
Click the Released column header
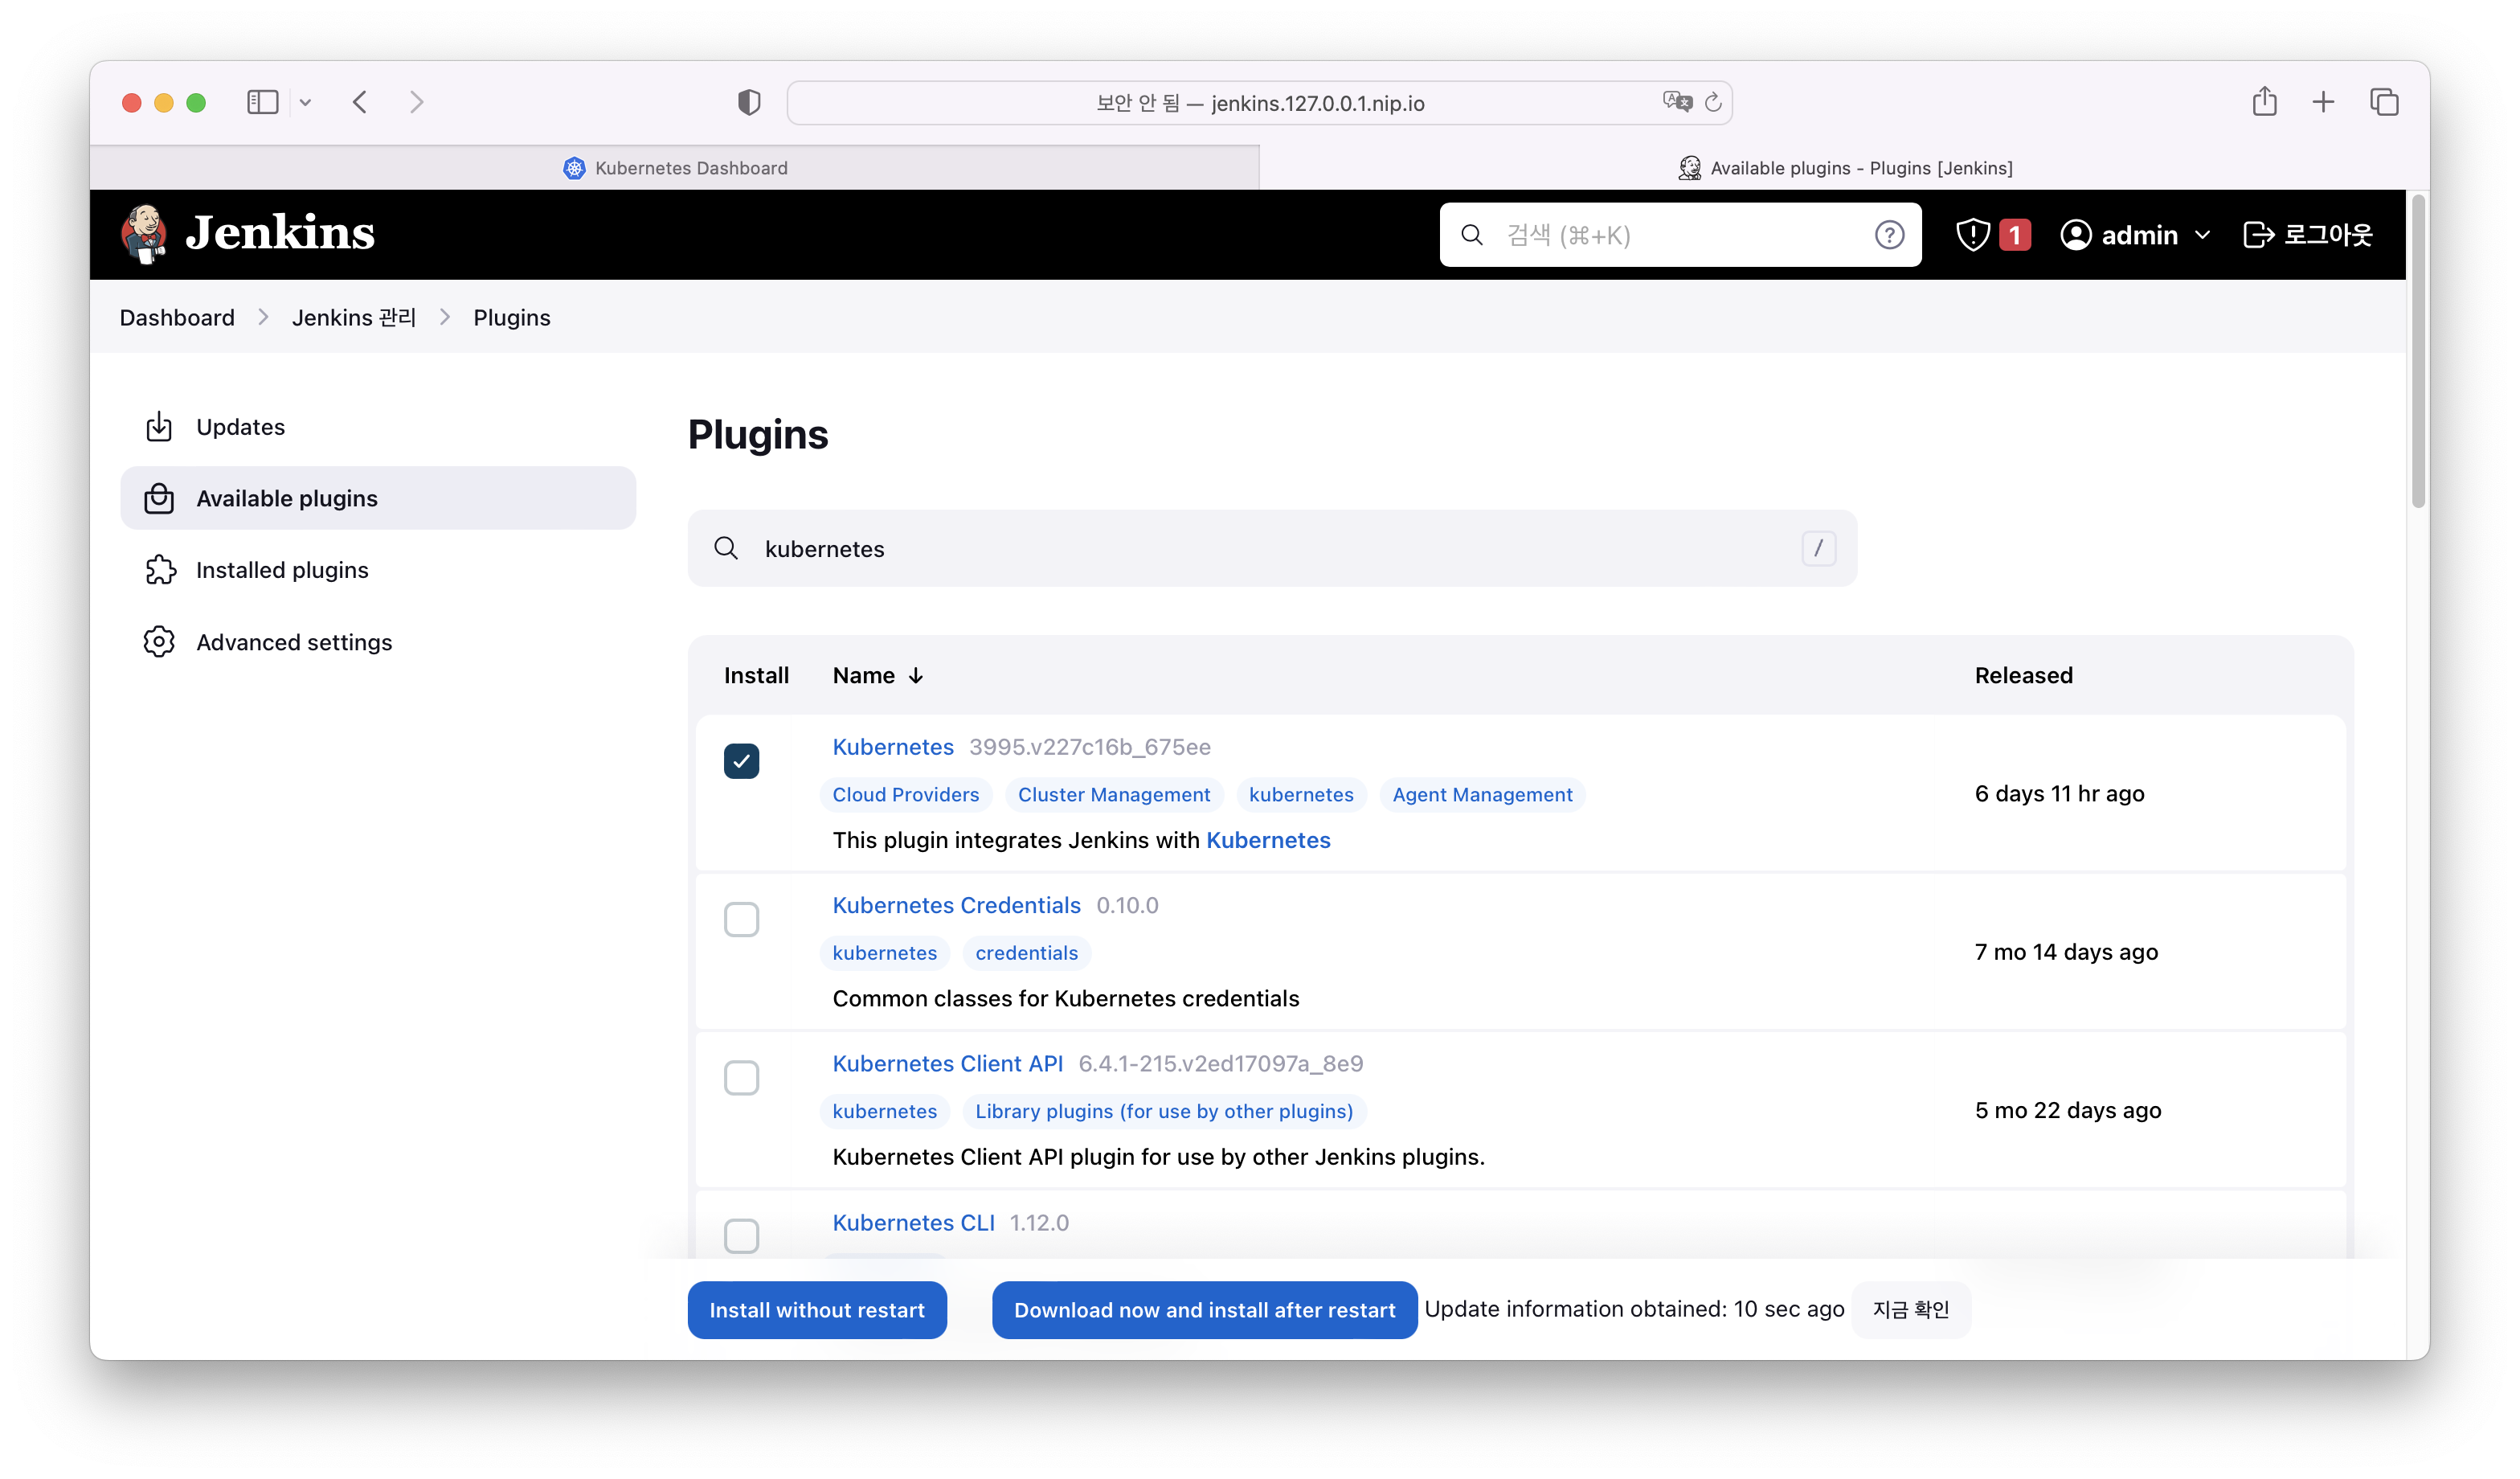(2023, 676)
